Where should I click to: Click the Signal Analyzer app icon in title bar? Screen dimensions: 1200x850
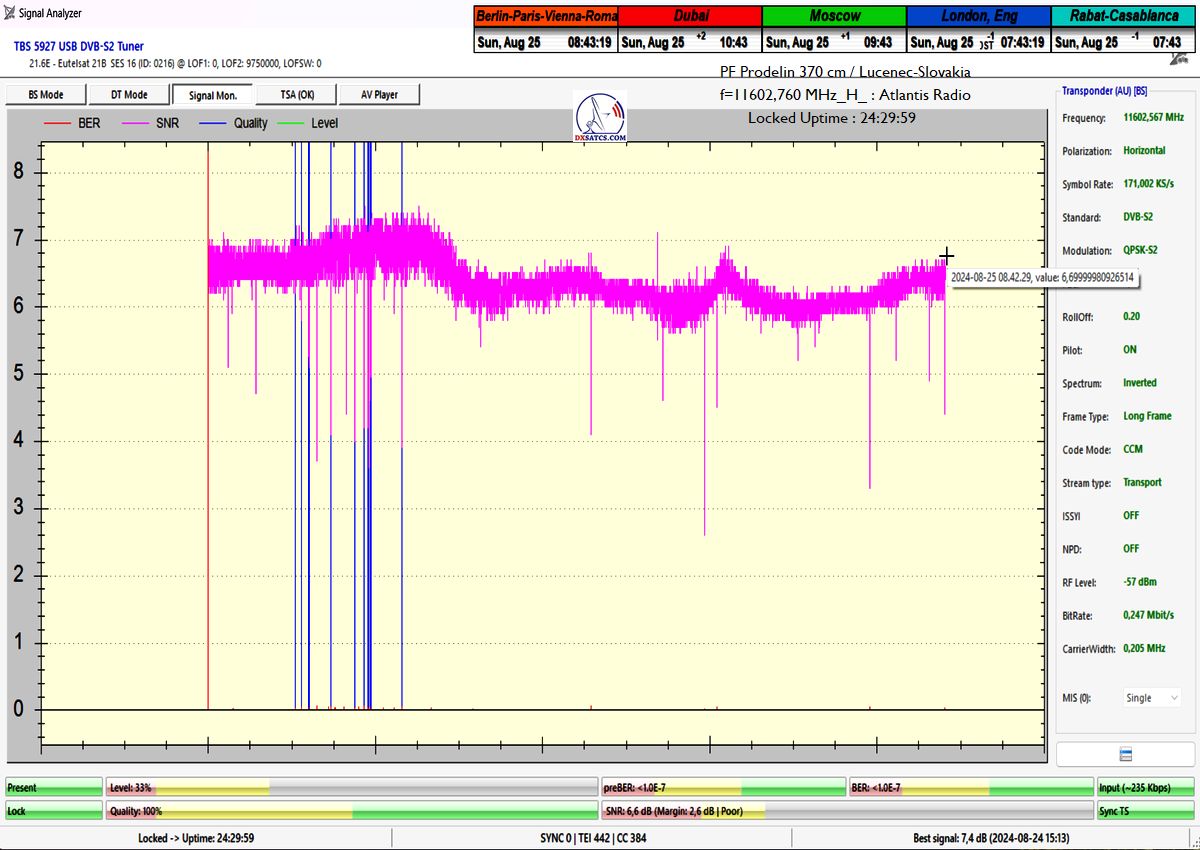pyautogui.click(x=10, y=13)
